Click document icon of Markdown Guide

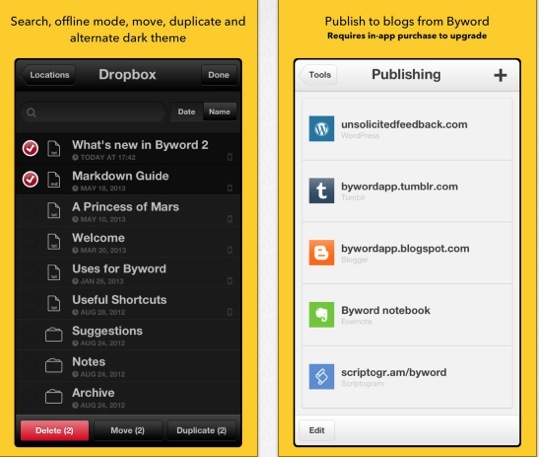coord(54,180)
